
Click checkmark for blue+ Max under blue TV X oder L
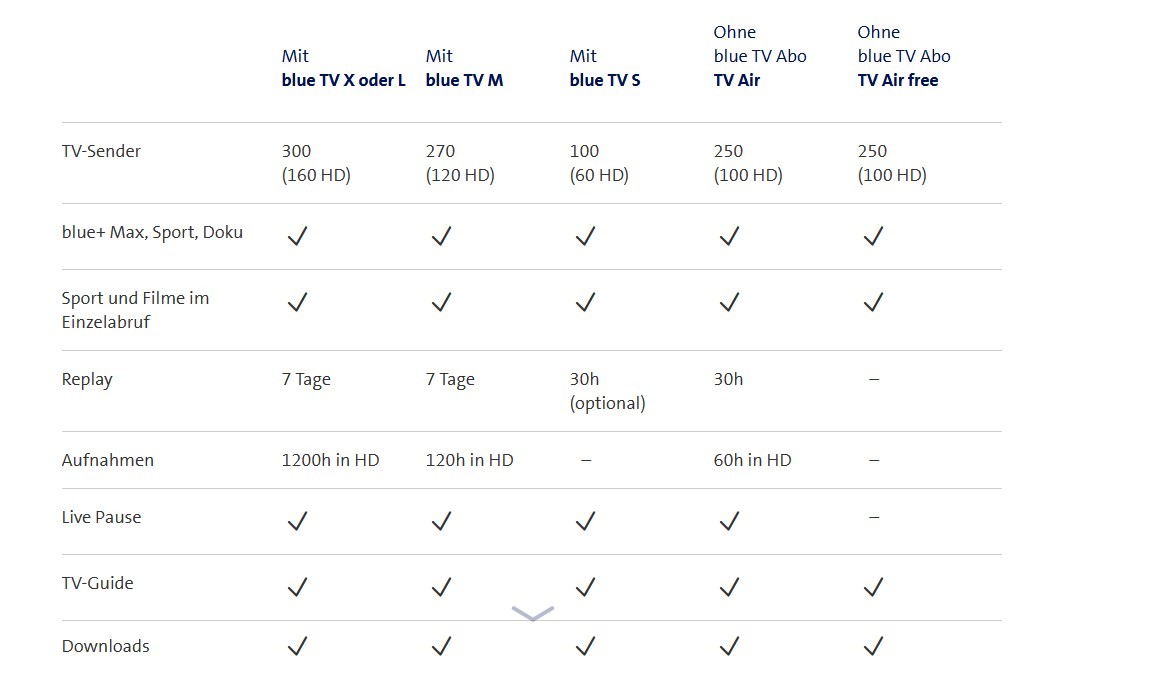[x=297, y=236]
